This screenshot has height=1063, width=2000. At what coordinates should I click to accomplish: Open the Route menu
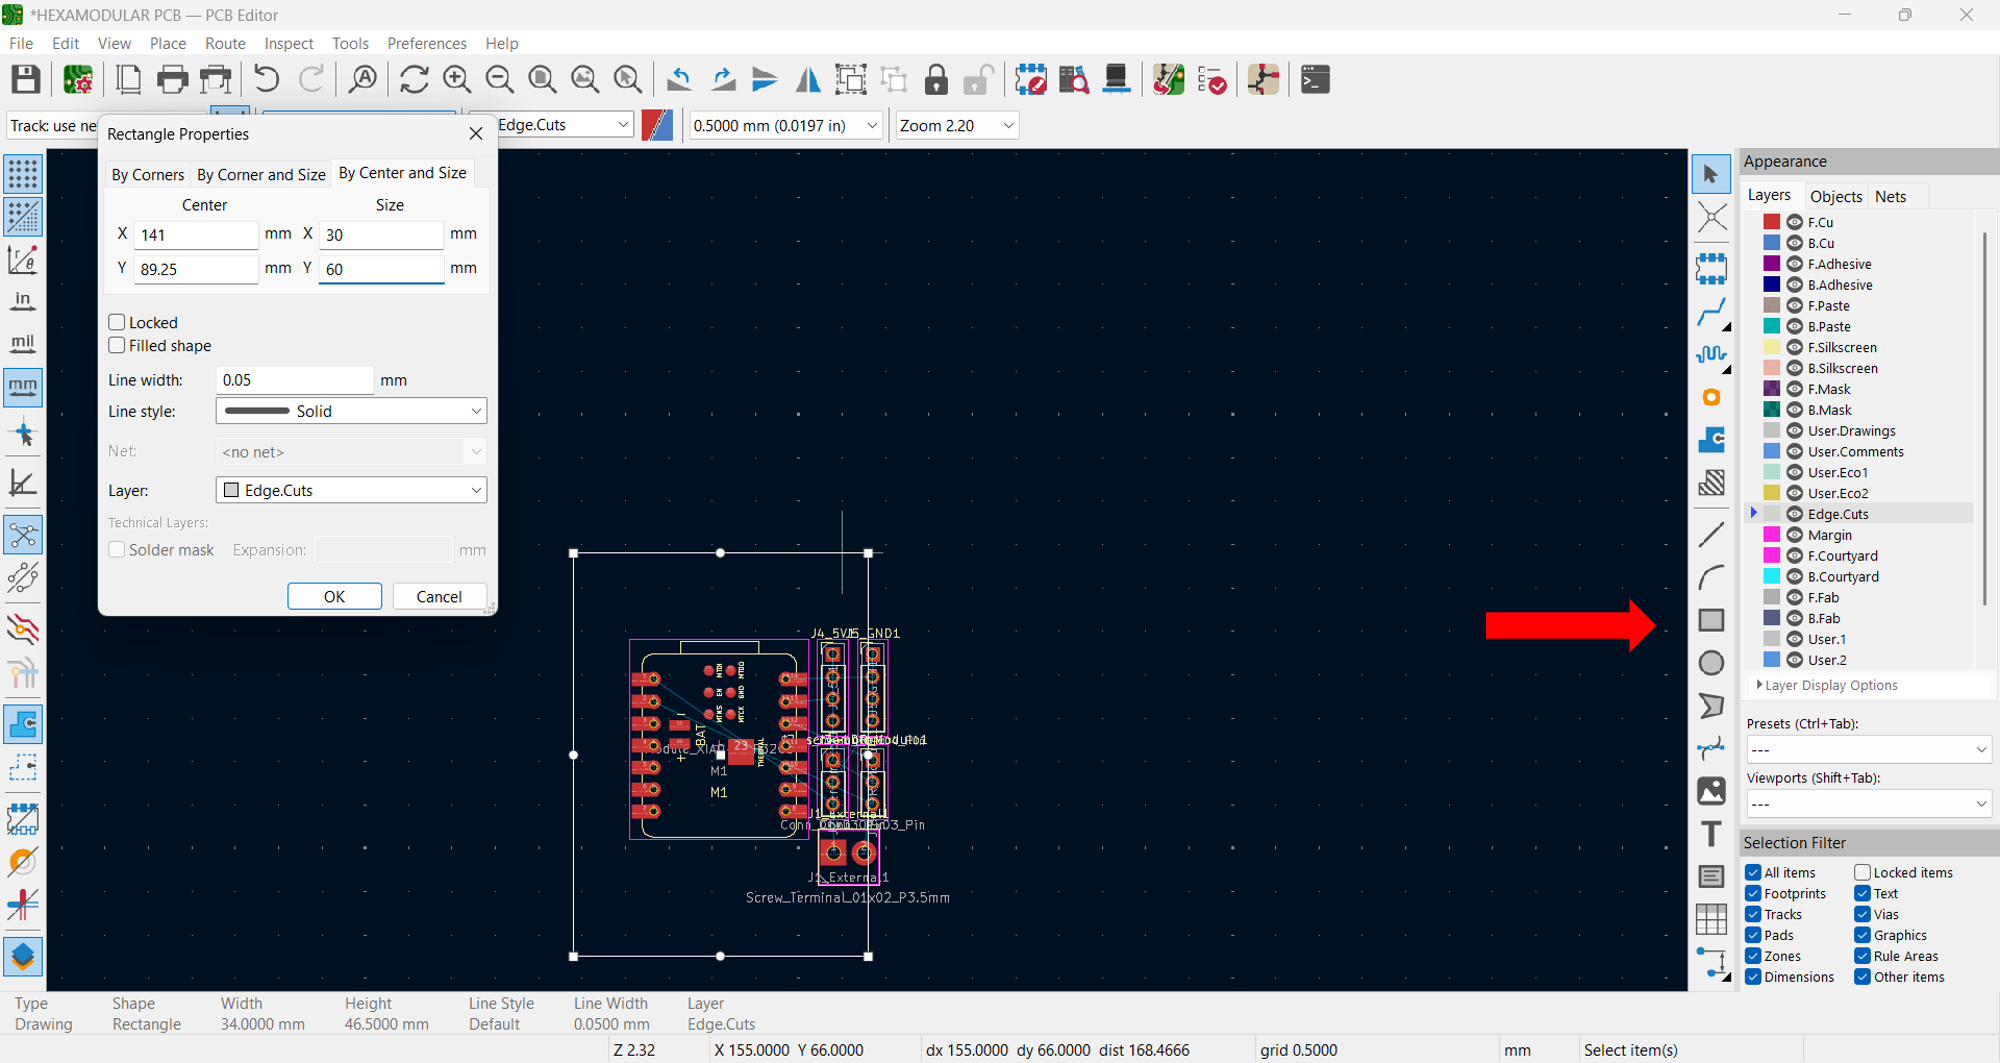tap(225, 43)
